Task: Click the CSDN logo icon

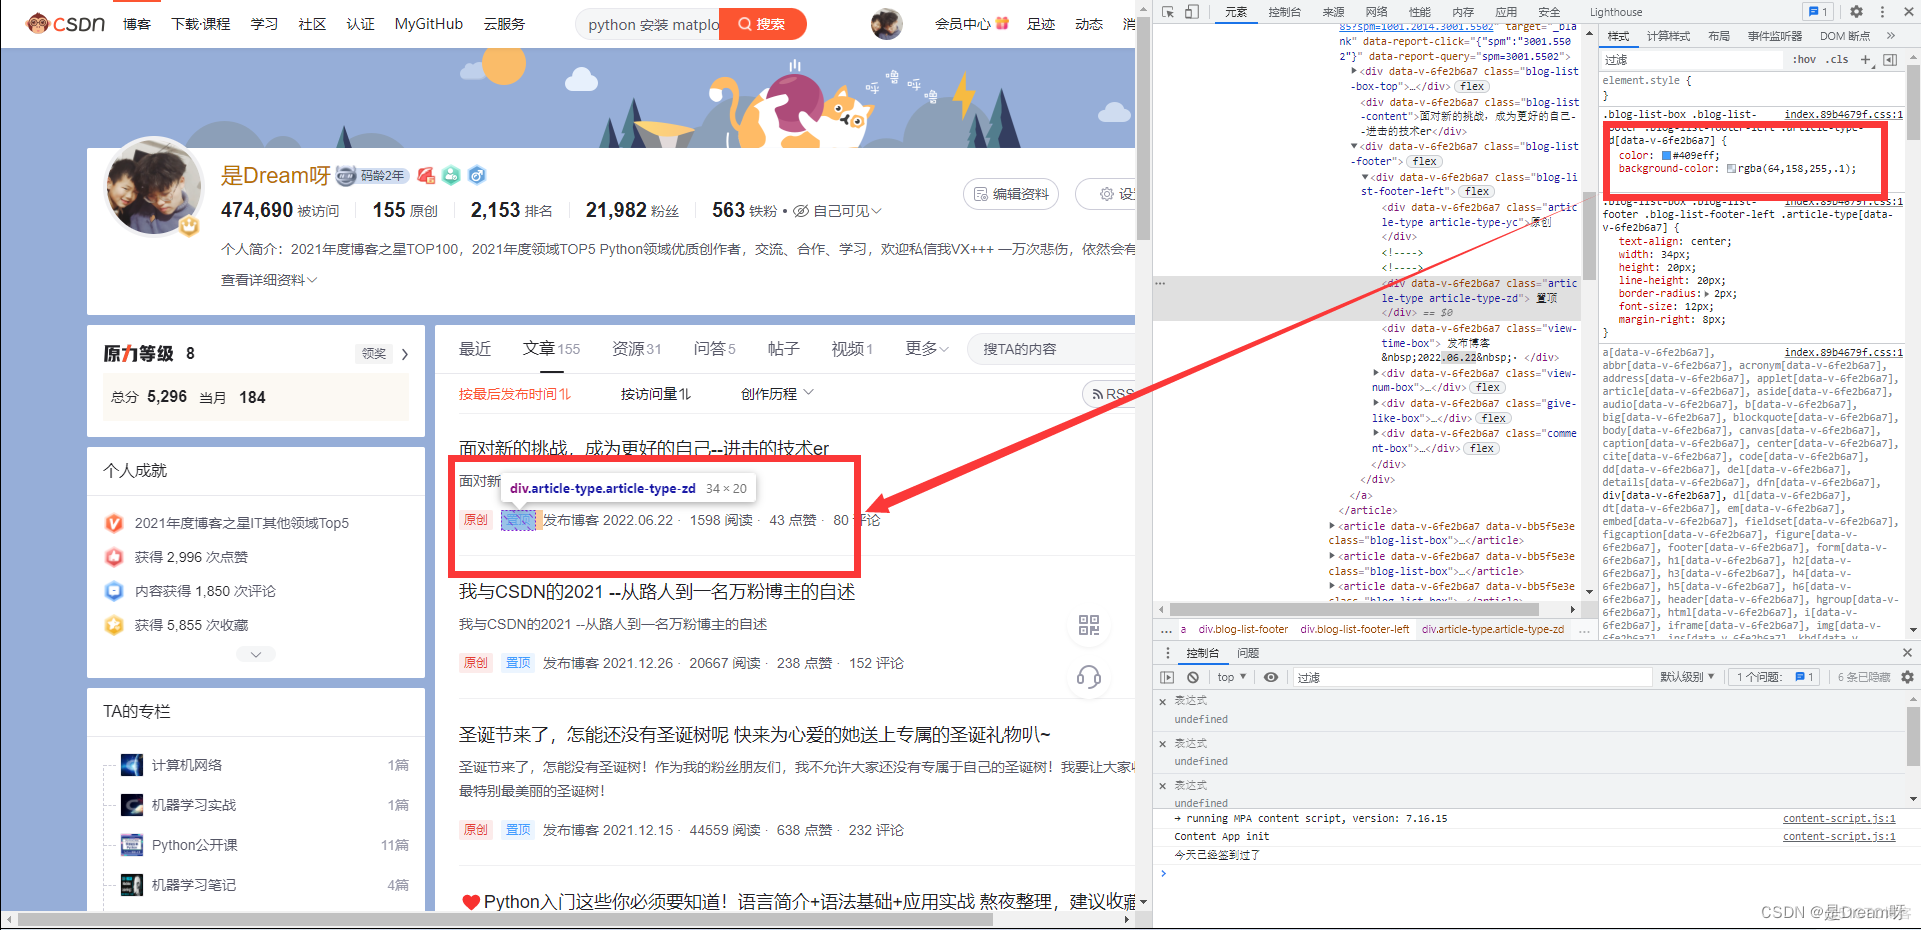Action: pos(40,23)
